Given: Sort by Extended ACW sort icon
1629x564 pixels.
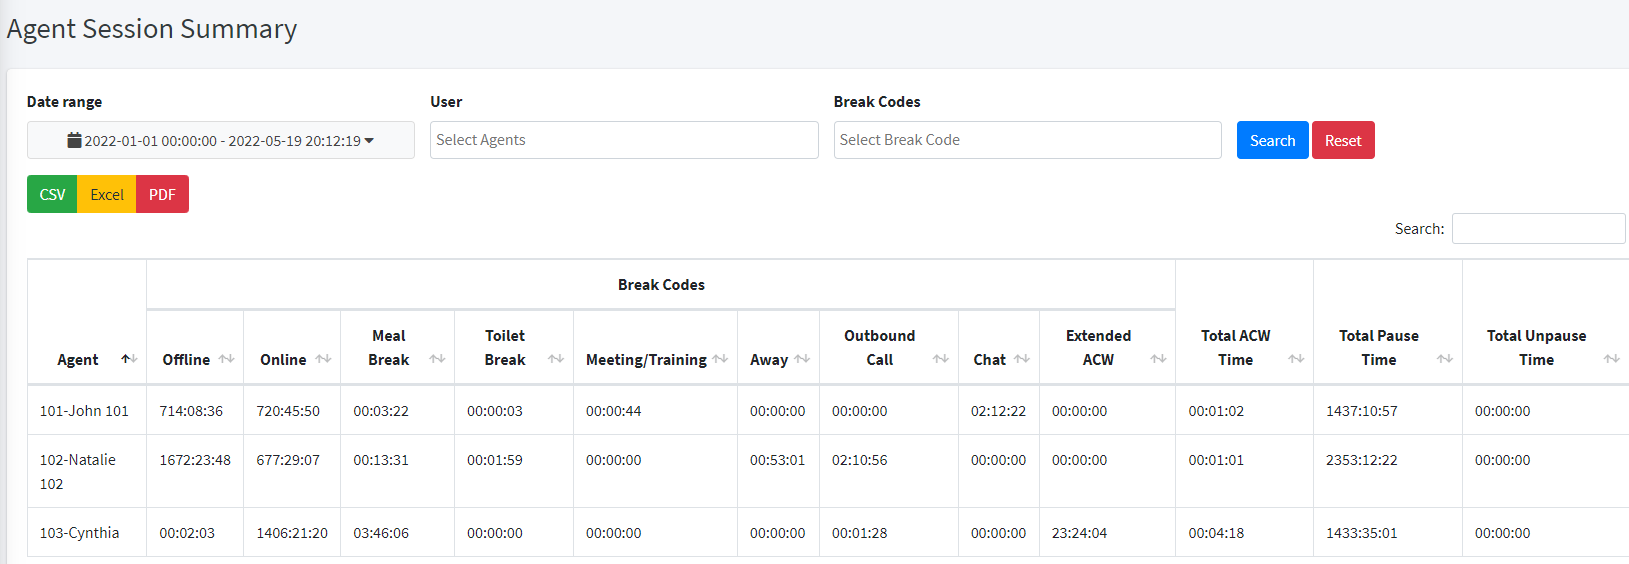Looking at the screenshot, I should tap(1158, 359).
